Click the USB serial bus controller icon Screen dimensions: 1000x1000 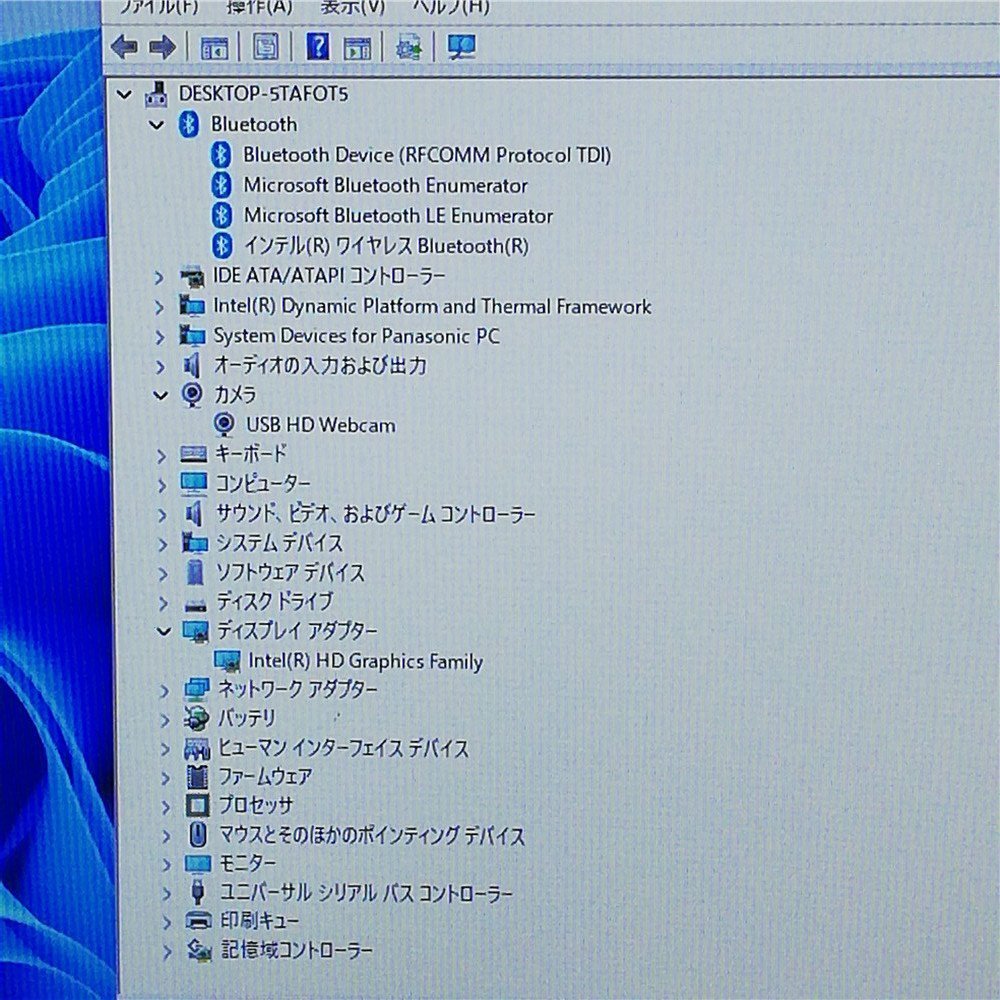[198, 893]
